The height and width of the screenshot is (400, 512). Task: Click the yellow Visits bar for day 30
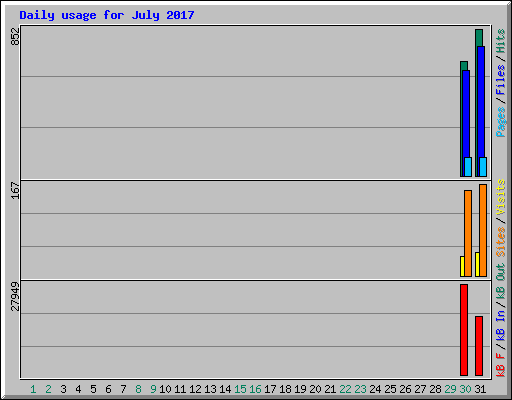(x=462, y=266)
